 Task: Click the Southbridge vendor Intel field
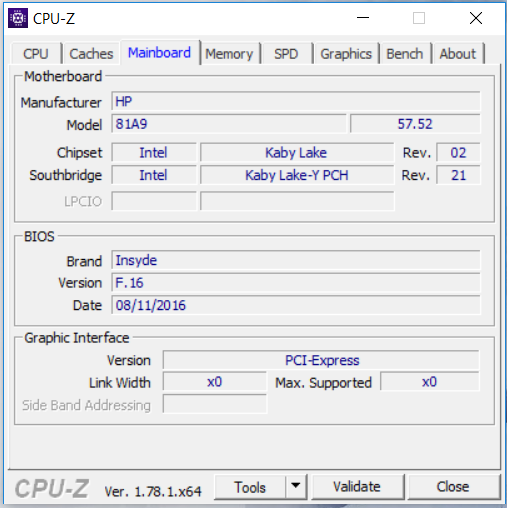pyautogui.click(x=154, y=175)
